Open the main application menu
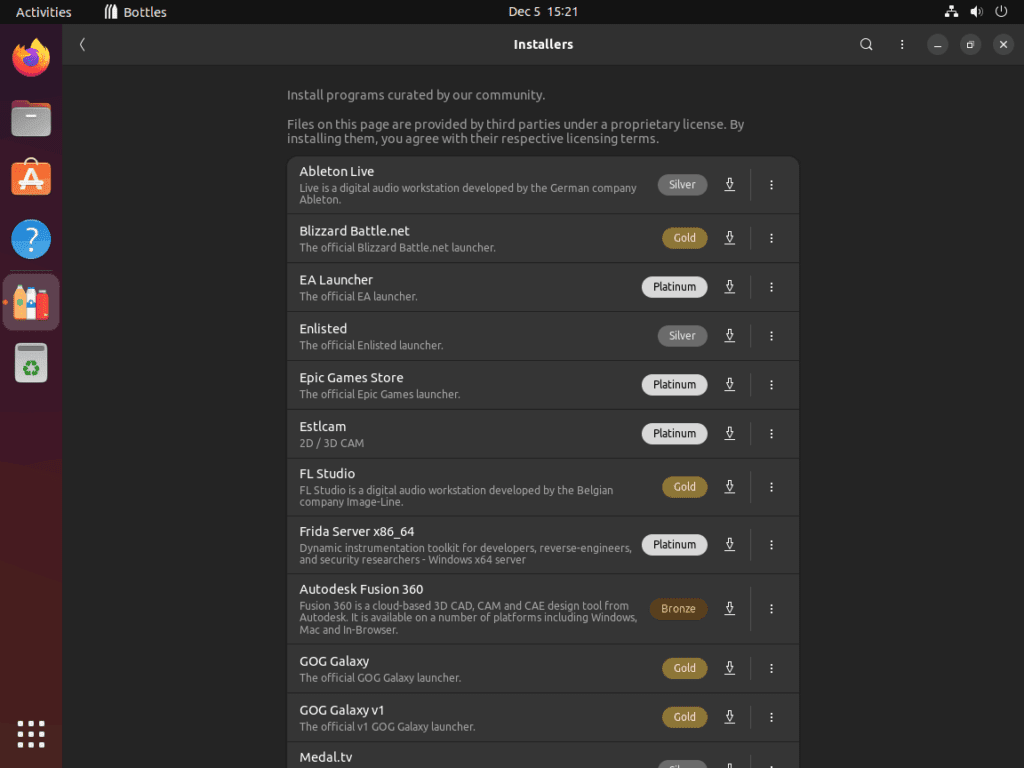1024x768 pixels. pos(901,44)
